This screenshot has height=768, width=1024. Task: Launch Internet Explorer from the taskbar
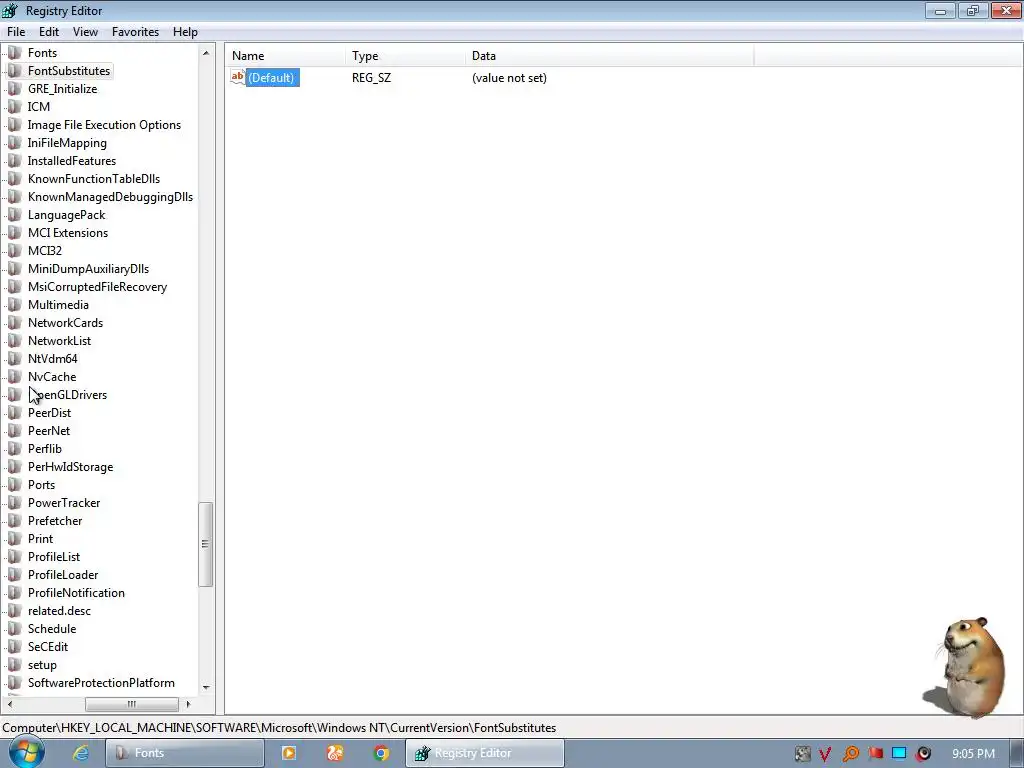pyautogui.click(x=81, y=753)
